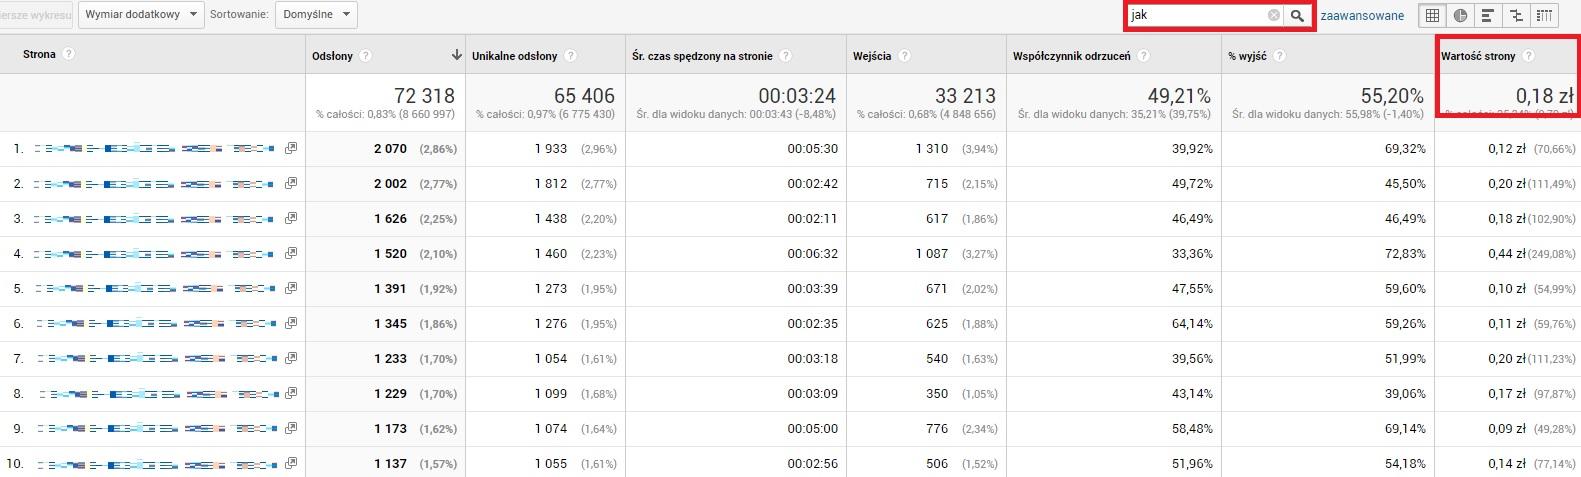Expand the Domyślne sorting dropdown
Screen dimensions: 1581x477
click(316, 15)
